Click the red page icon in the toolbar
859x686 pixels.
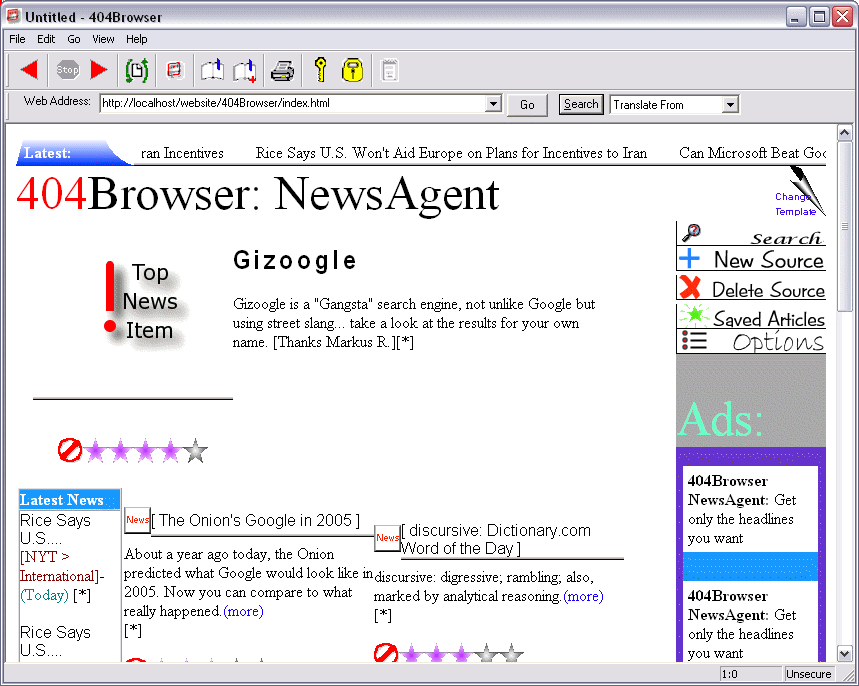(x=175, y=70)
